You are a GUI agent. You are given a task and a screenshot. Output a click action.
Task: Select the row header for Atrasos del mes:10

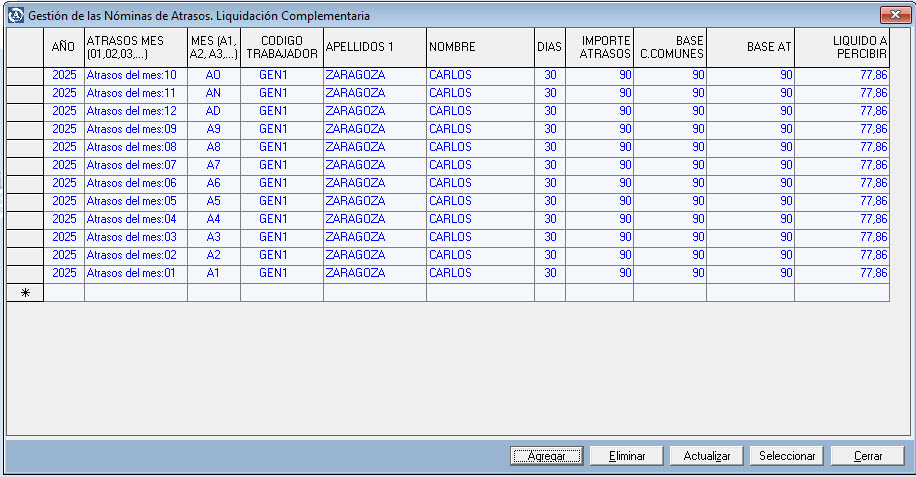click(25, 76)
